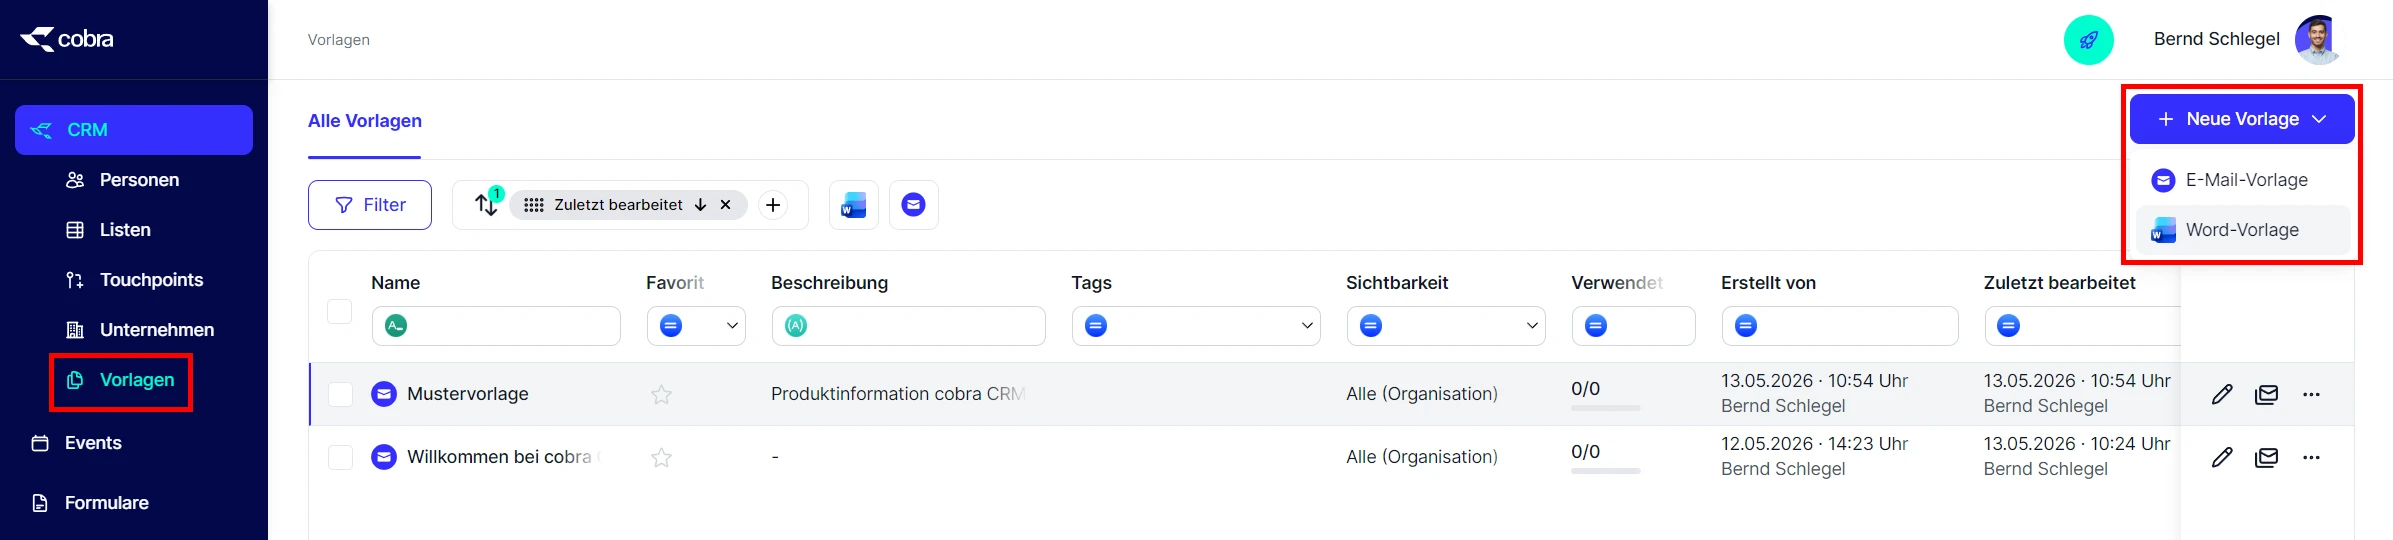Open the Sichtbarkeit filter dropdown
This screenshot has height=540, width=2393.
pyautogui.click(x=1446, y=326)
